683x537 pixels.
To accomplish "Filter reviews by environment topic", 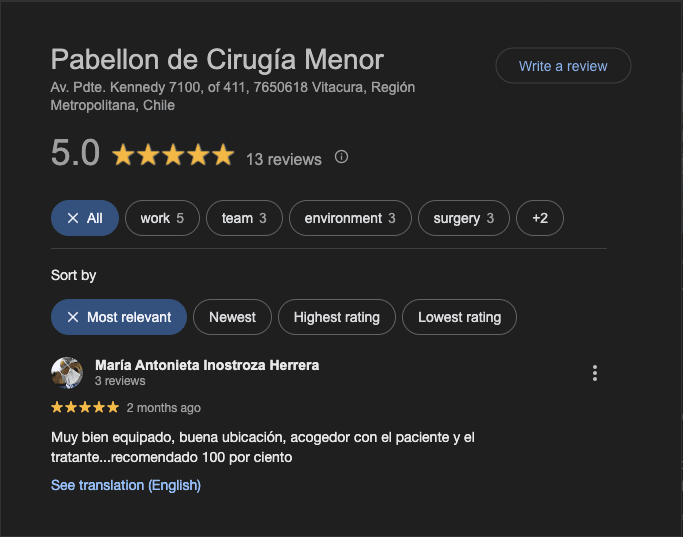I will 350,218.
